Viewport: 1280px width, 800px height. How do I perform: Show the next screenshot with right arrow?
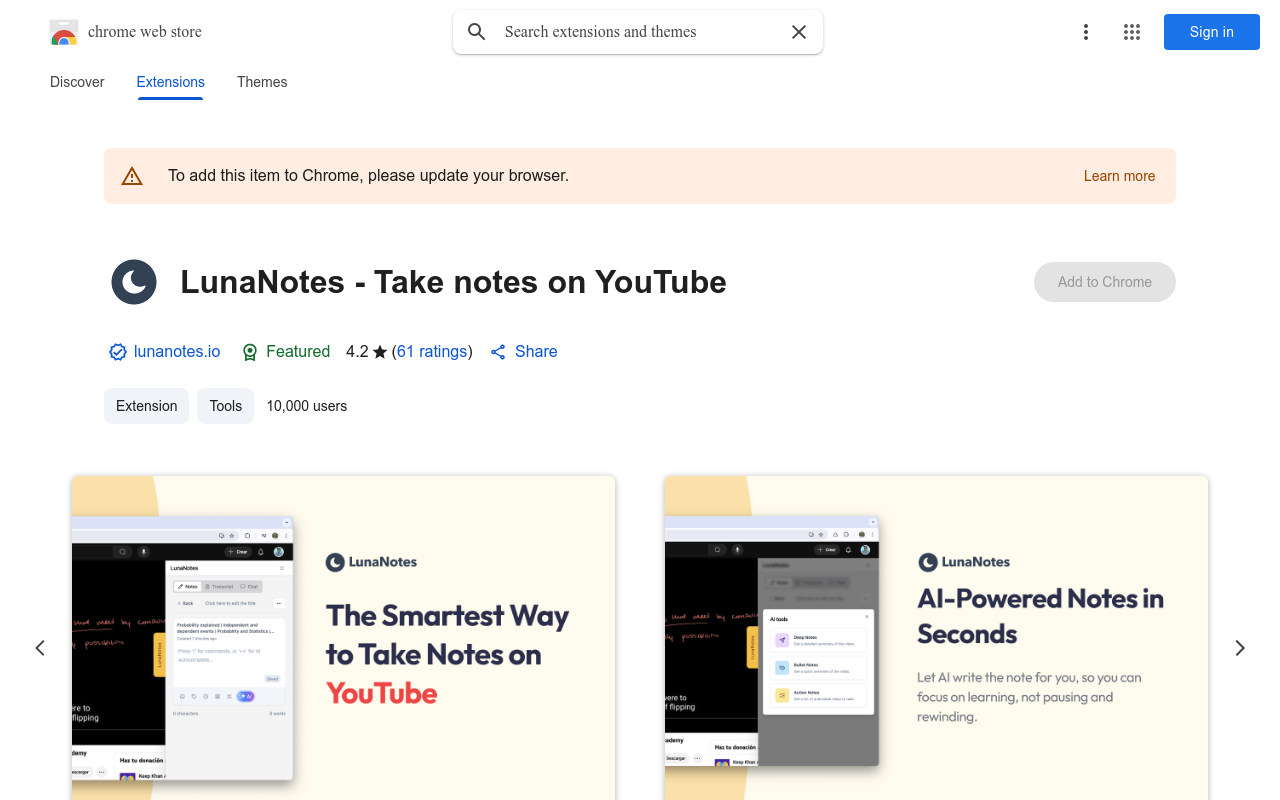coord(1240,648)
